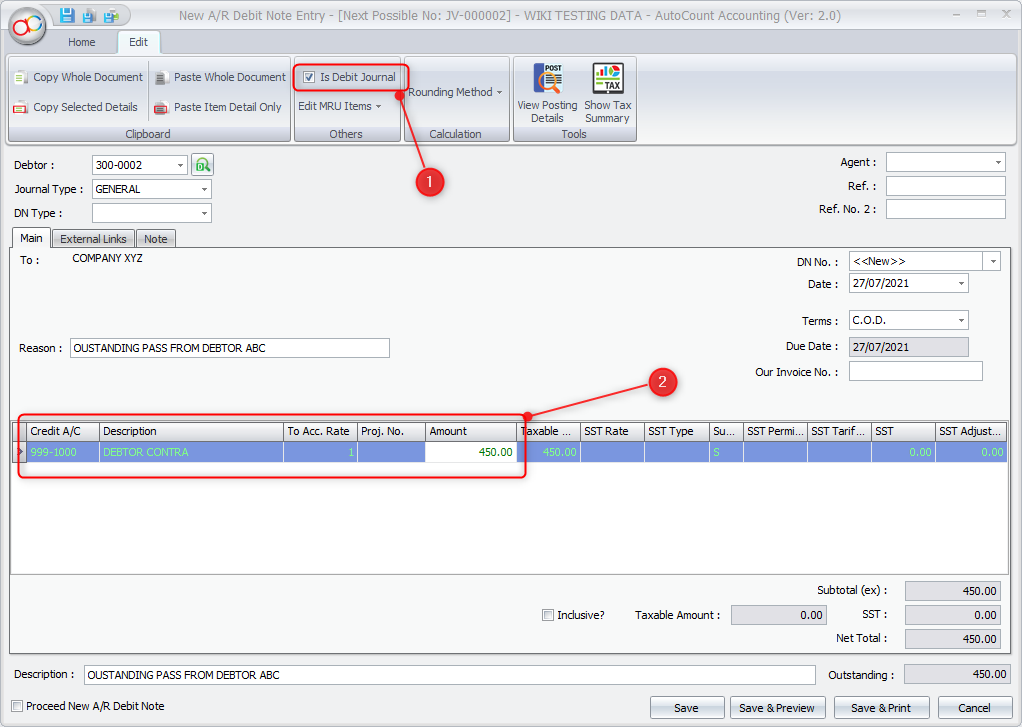Open the External Links tab

pyautogui.click(x=93, y=239)
